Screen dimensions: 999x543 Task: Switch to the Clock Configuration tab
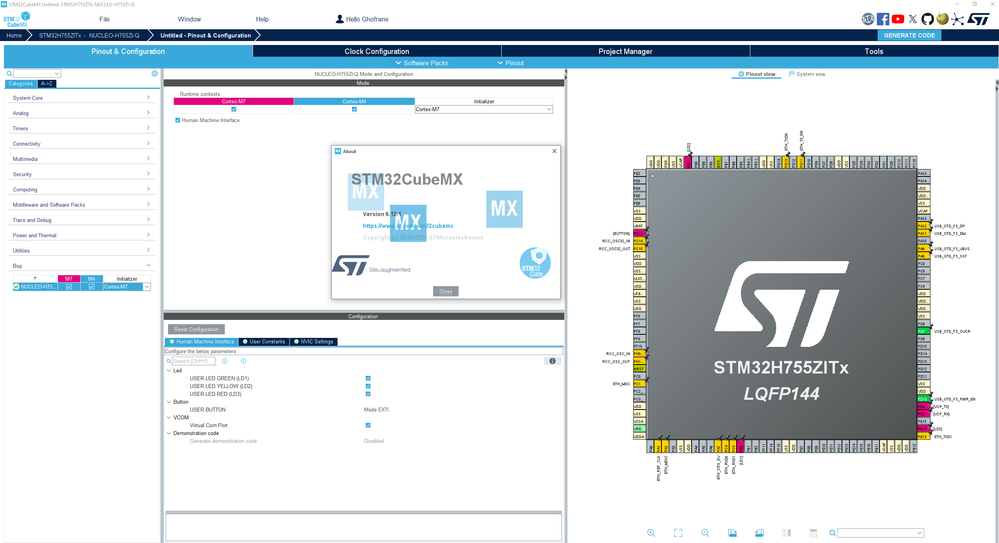[377, 51]
